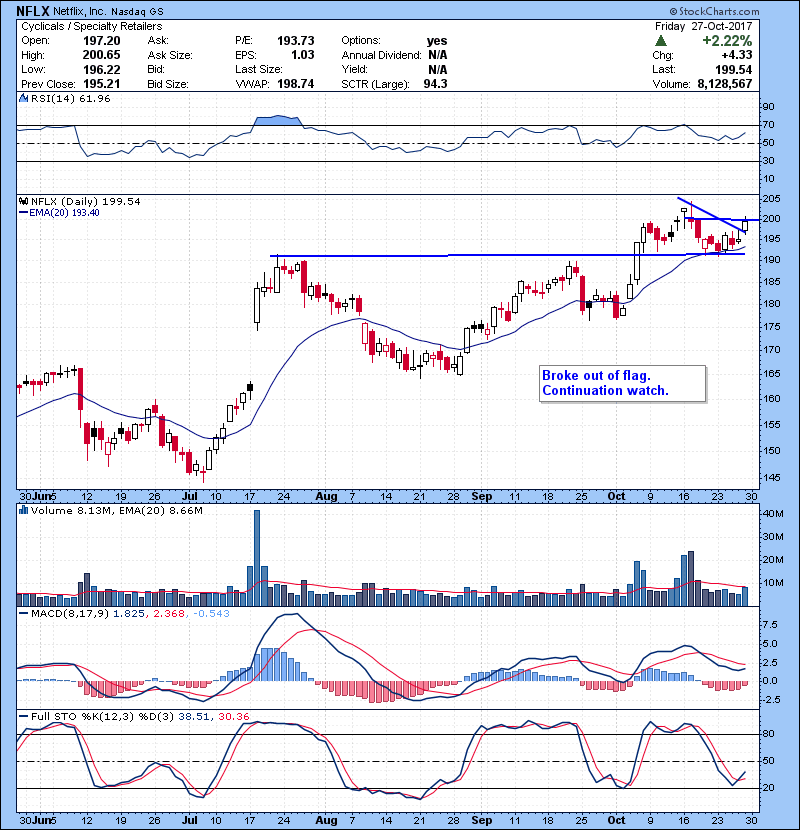The image size is (800, 830).
Task: Click the green up-triangle change icon
Action: (x=660, y=41)
